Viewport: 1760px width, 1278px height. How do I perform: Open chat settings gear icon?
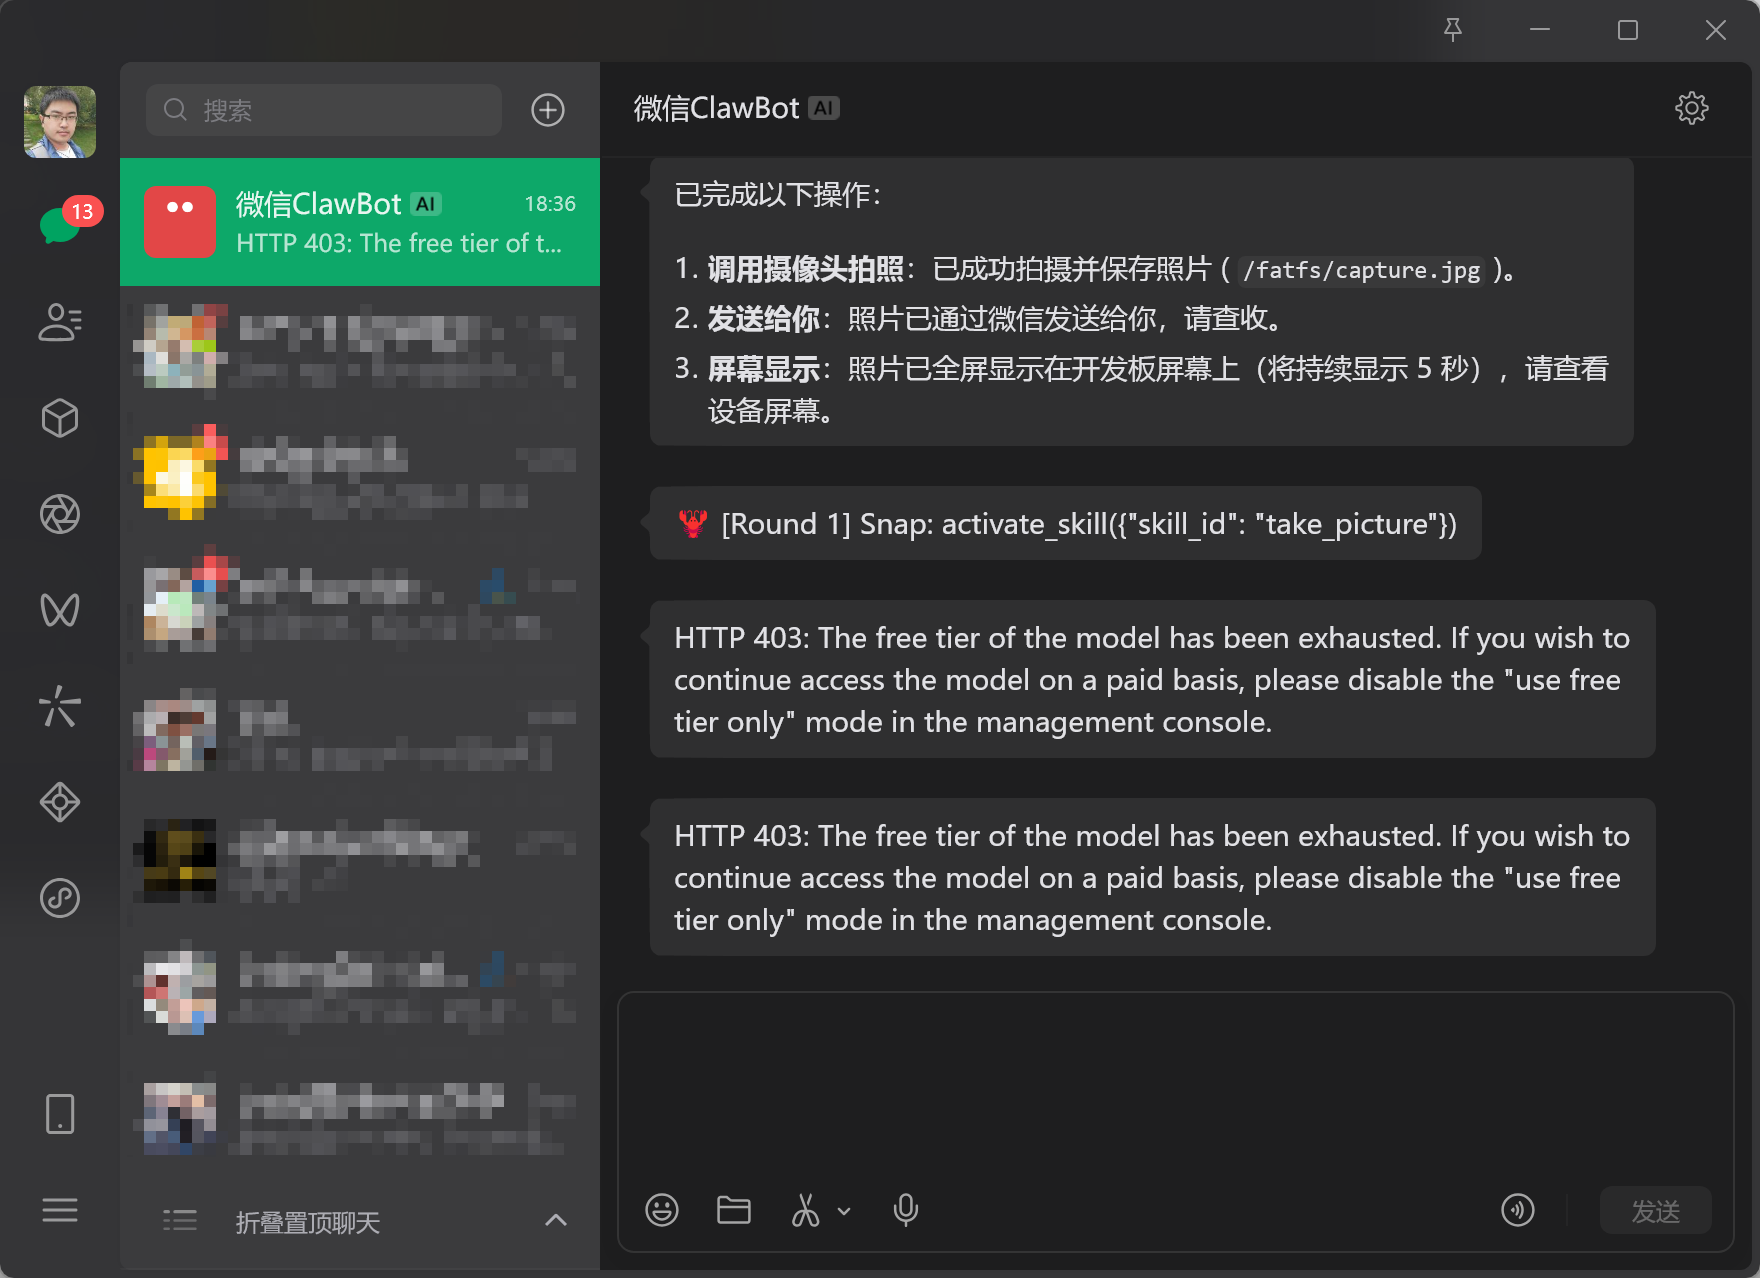[1692, 108]
